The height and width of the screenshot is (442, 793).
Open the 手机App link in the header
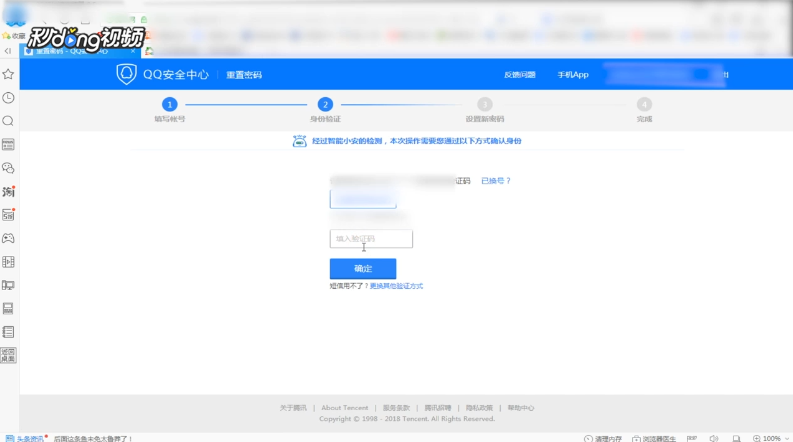(573, 75)
